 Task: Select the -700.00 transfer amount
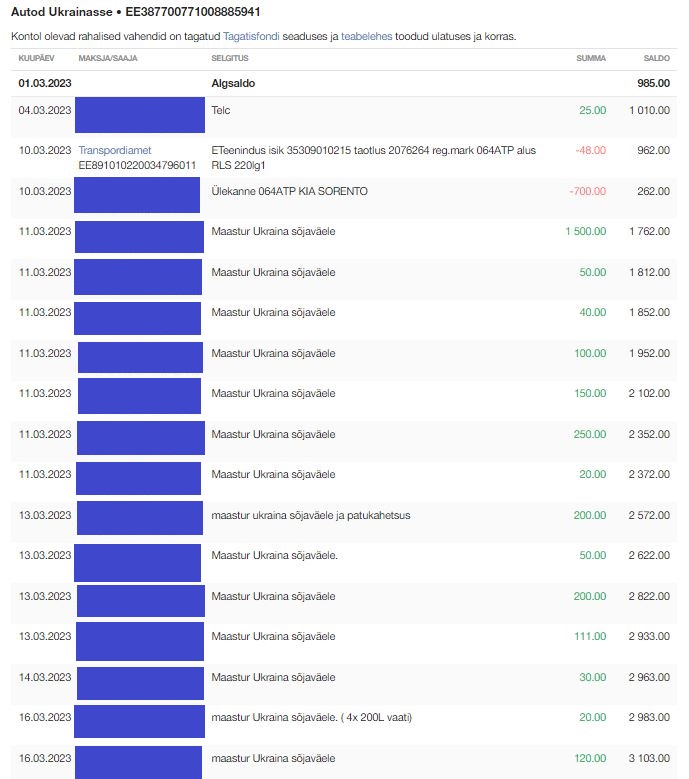tap(587, 191)
